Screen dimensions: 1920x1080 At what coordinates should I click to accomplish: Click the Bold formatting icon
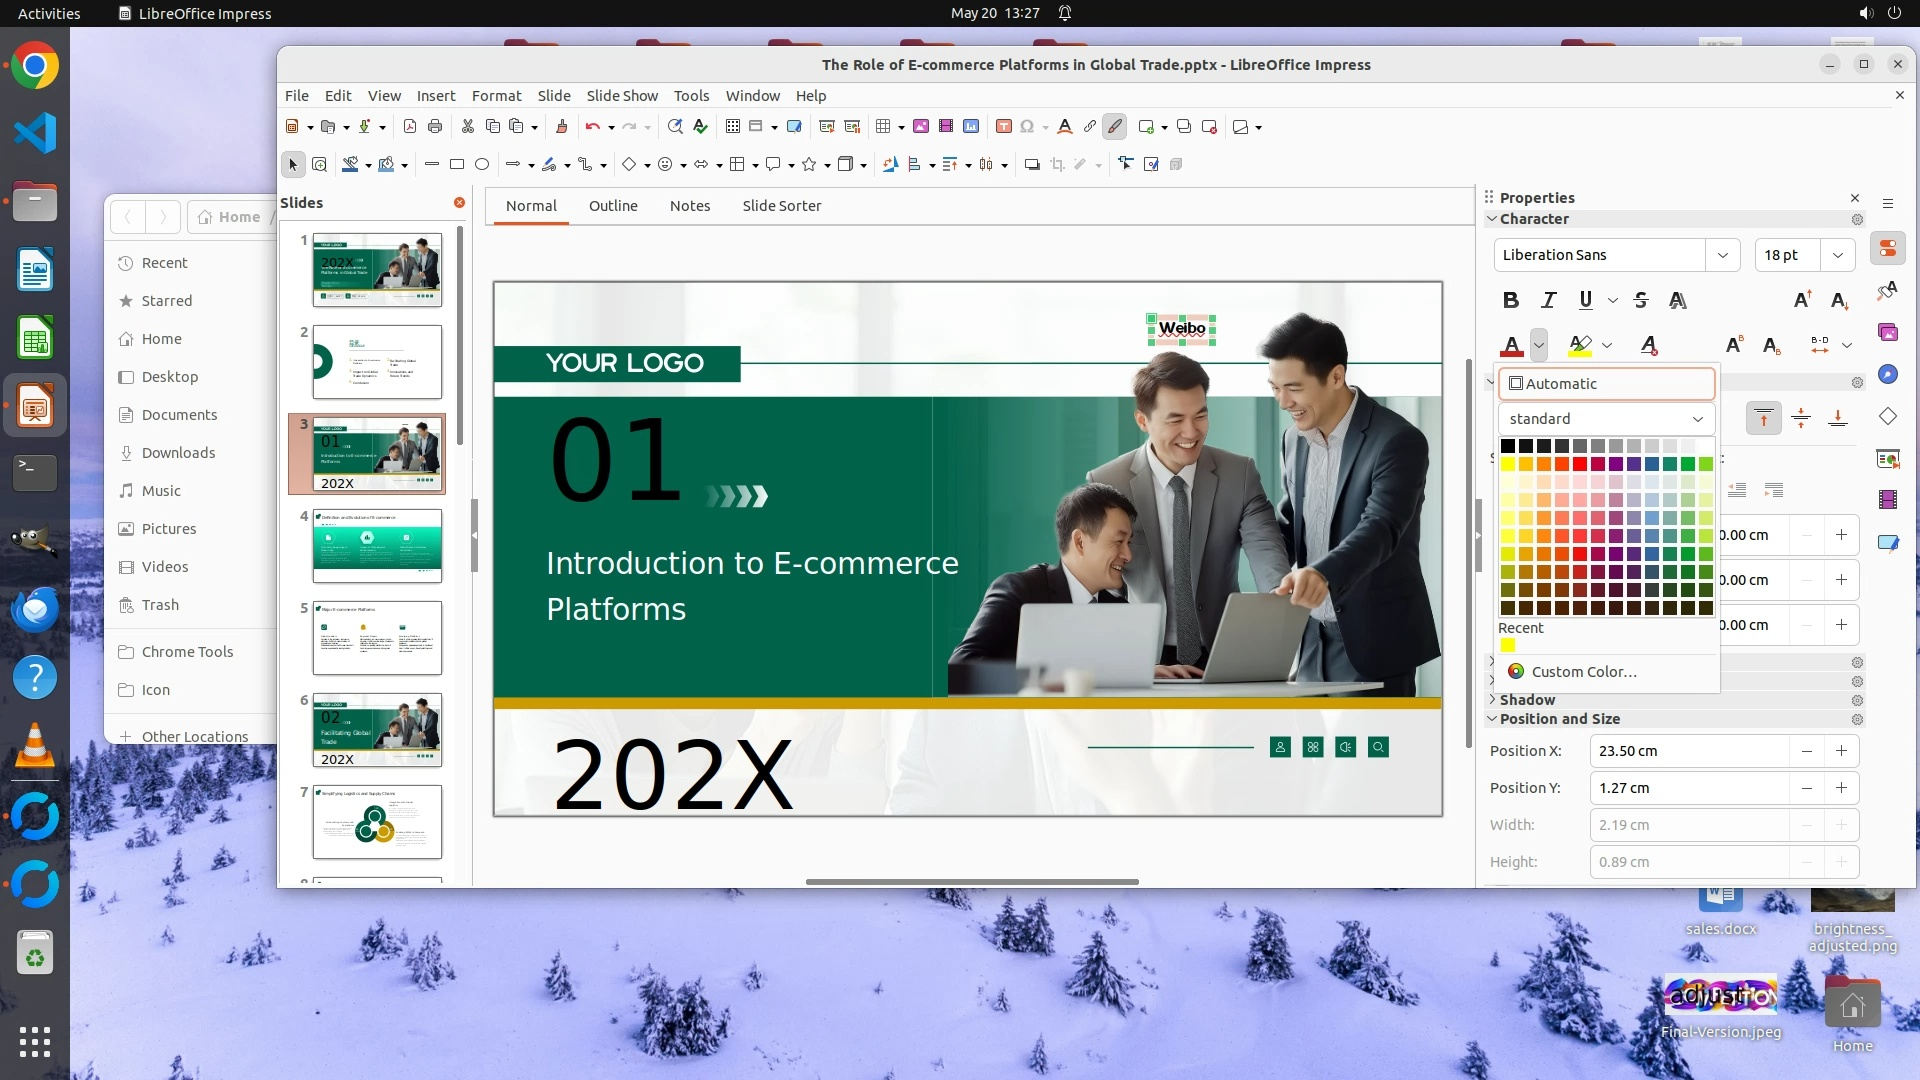pyautogui.click(x=1511, y=300)
